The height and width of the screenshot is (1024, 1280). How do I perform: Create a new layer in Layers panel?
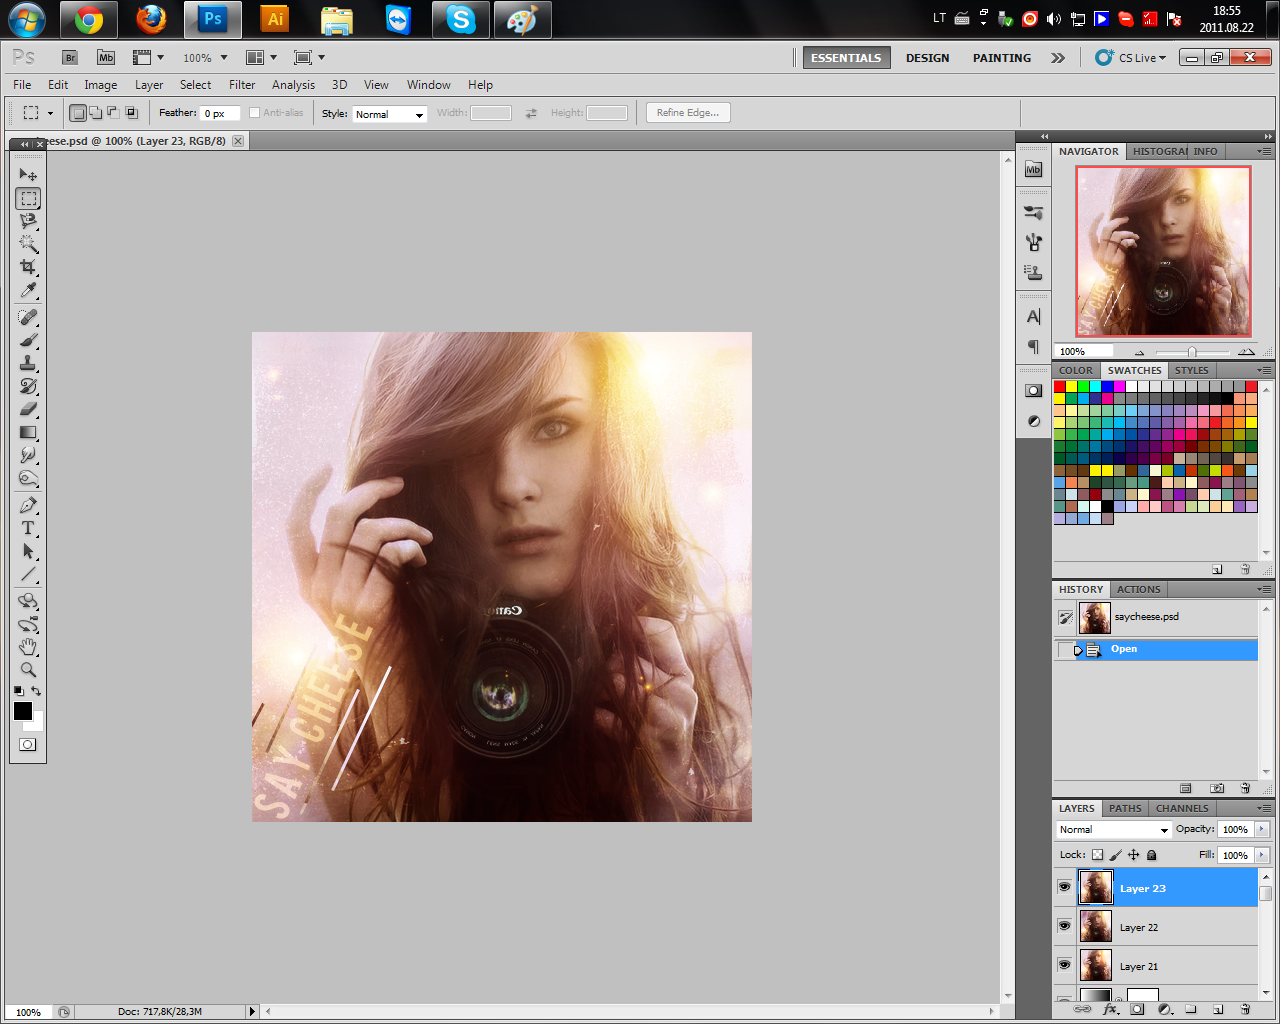(x=1218, y=1009)
